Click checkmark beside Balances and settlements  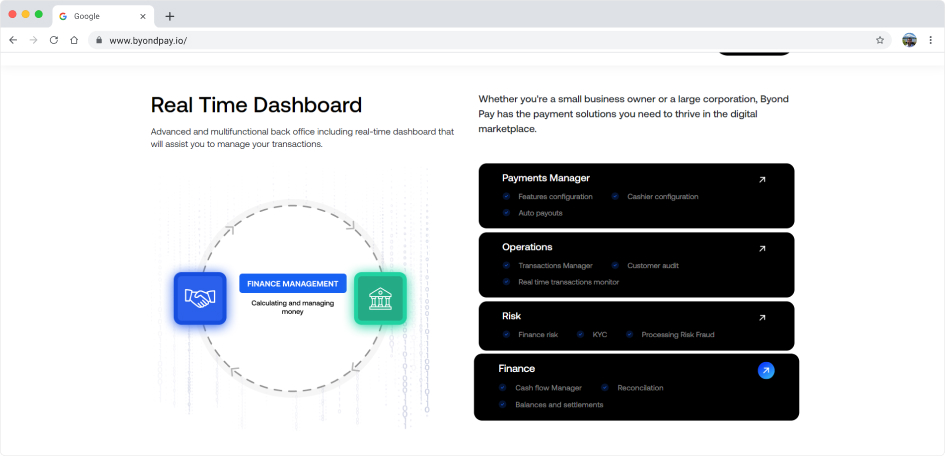coord(502,405)
